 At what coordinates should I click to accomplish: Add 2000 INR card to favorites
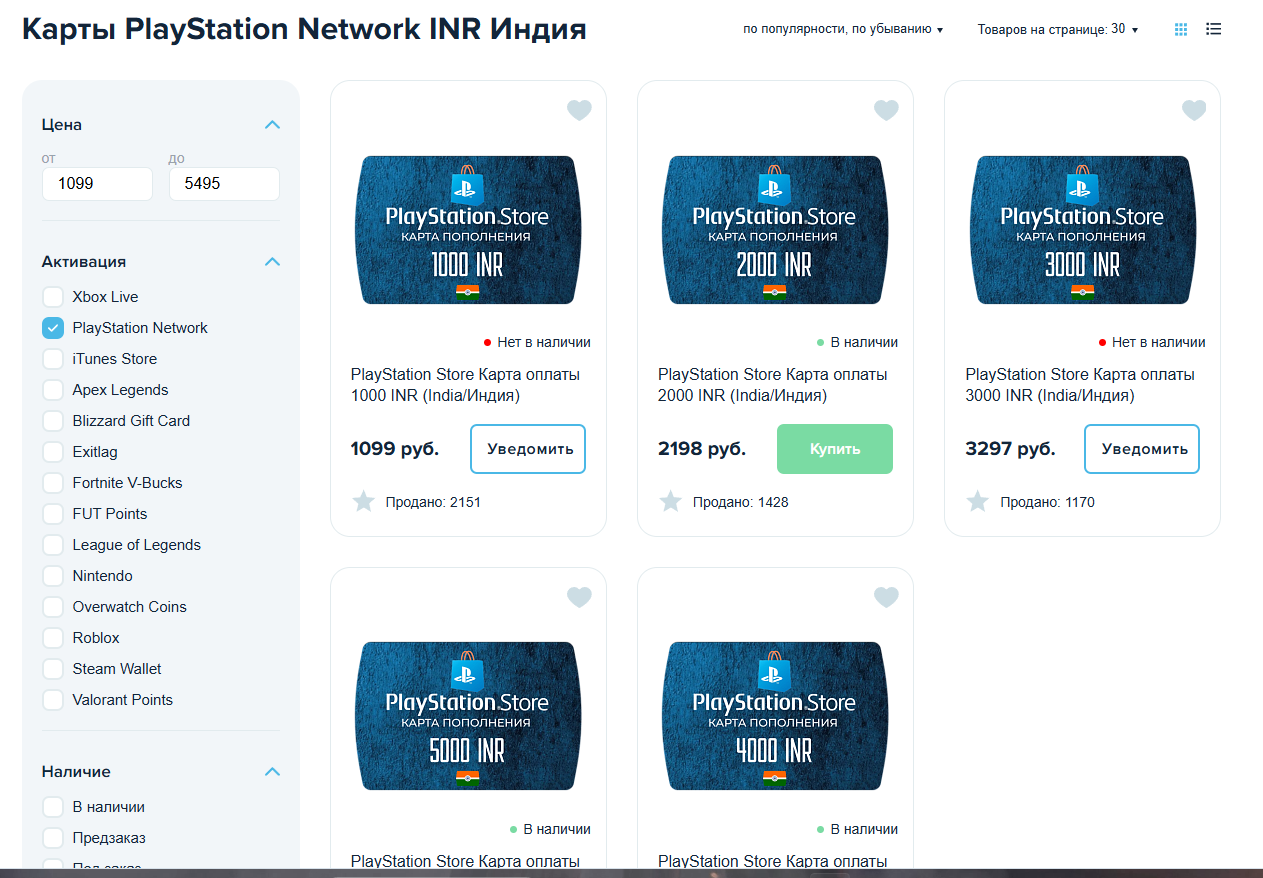tap(886, 110)
